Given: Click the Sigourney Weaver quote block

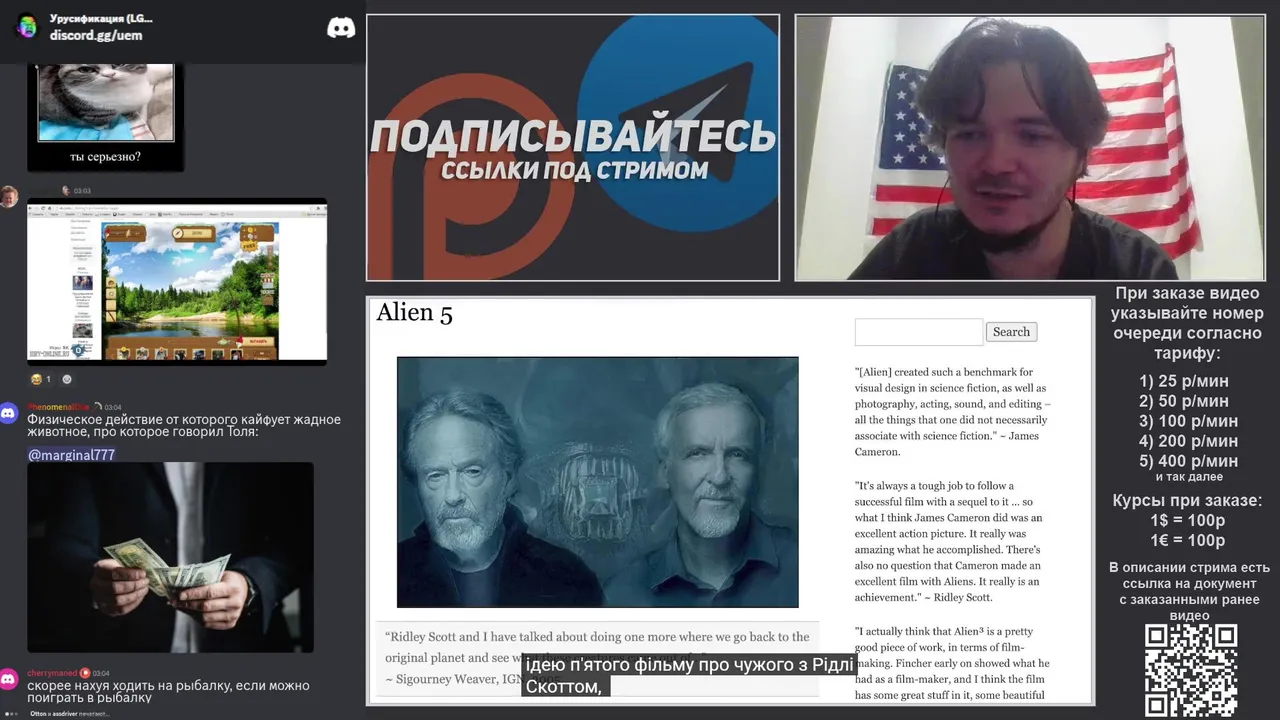Looking at the screenshot, I should pyautogui.click(x=597, y=658).
